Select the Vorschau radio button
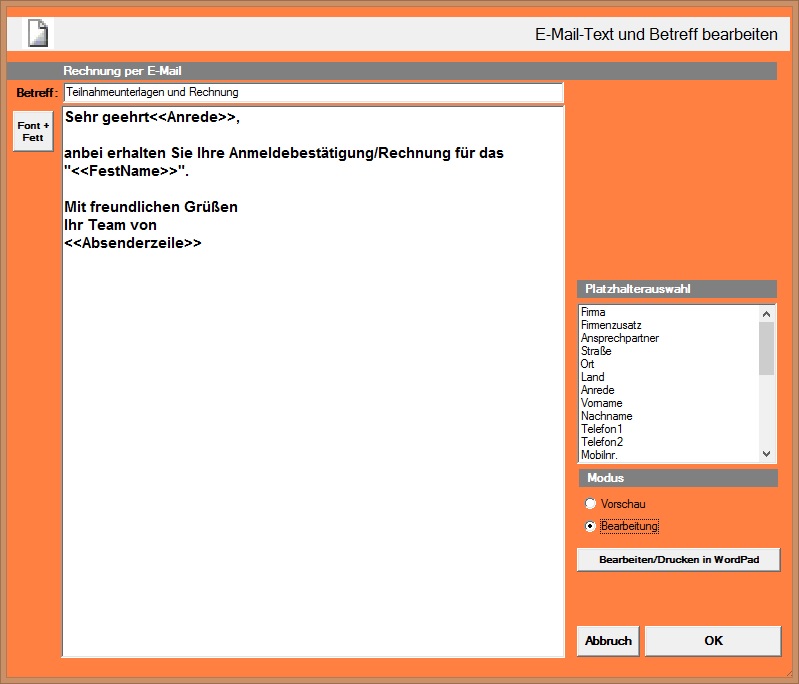This screenshot has width=799, height=684. pyautogui.click(x=591, y=504)
